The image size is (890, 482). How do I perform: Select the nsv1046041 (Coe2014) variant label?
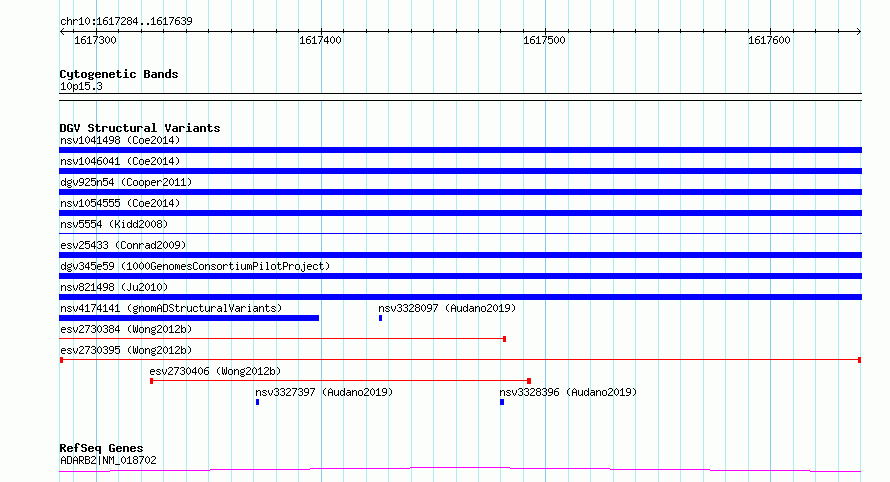[120, 161]
